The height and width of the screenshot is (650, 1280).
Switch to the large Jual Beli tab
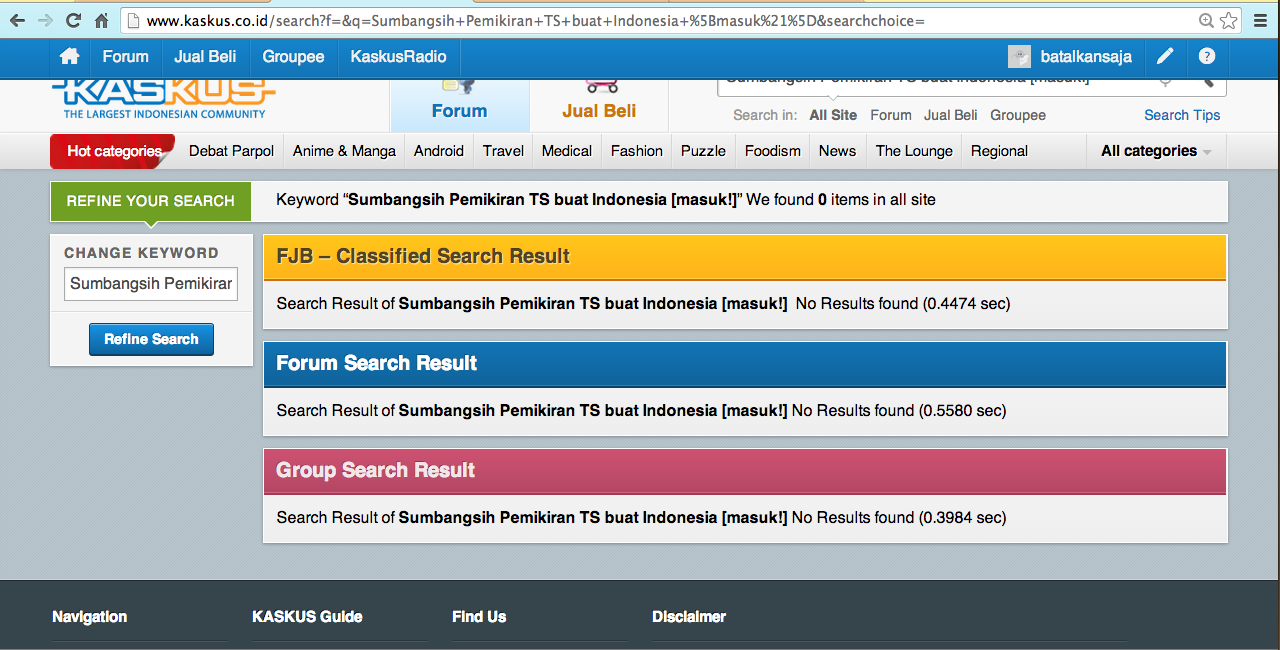[x=599, y=105]
